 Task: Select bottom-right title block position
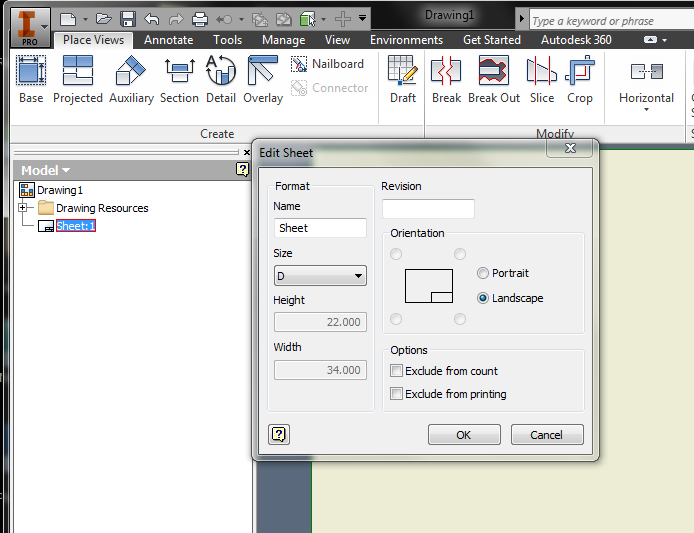coord(460,319)
